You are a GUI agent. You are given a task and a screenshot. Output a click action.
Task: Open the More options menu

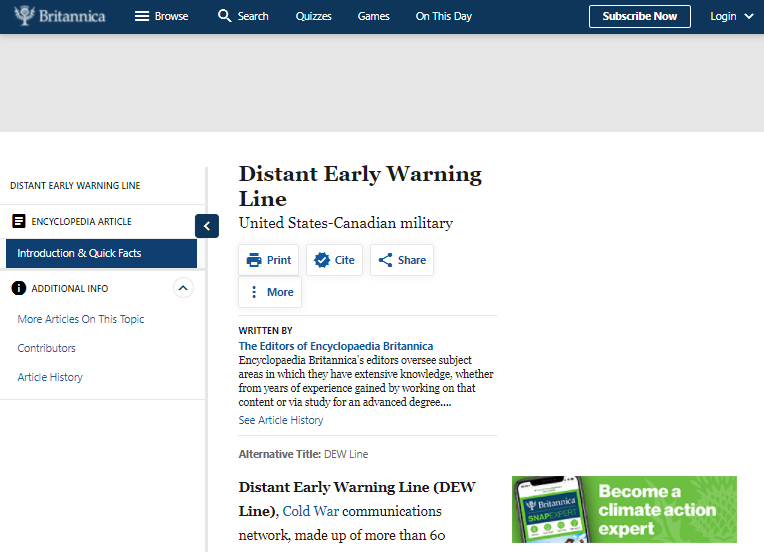click(x=270, y=292)
